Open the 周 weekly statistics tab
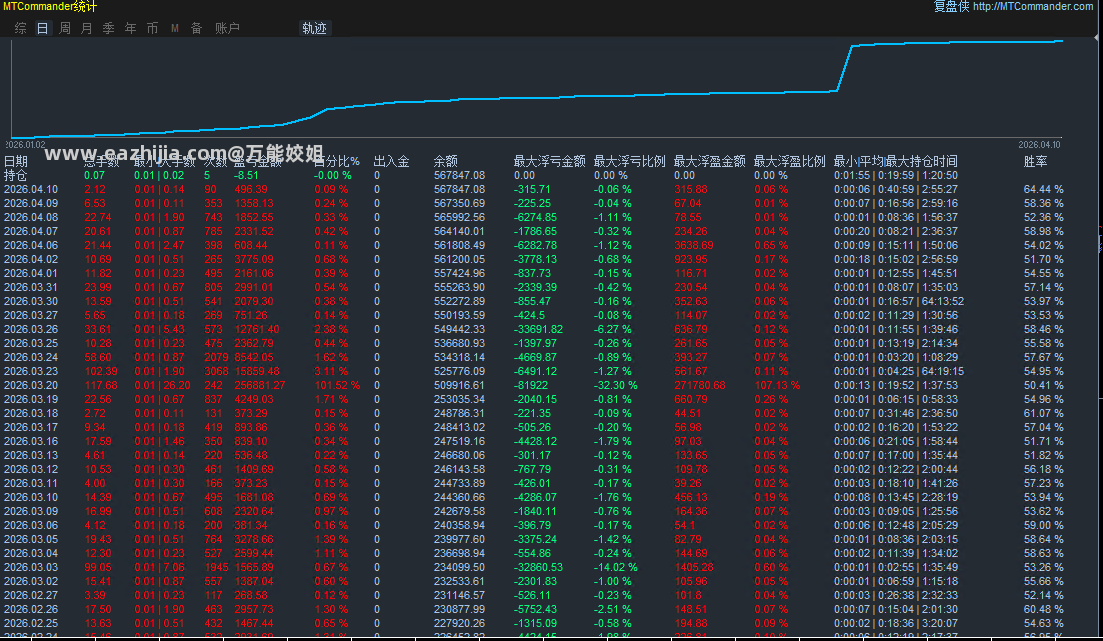This screenshot has height=641, width=1103. pyautogui.click(x=65, y=28)
